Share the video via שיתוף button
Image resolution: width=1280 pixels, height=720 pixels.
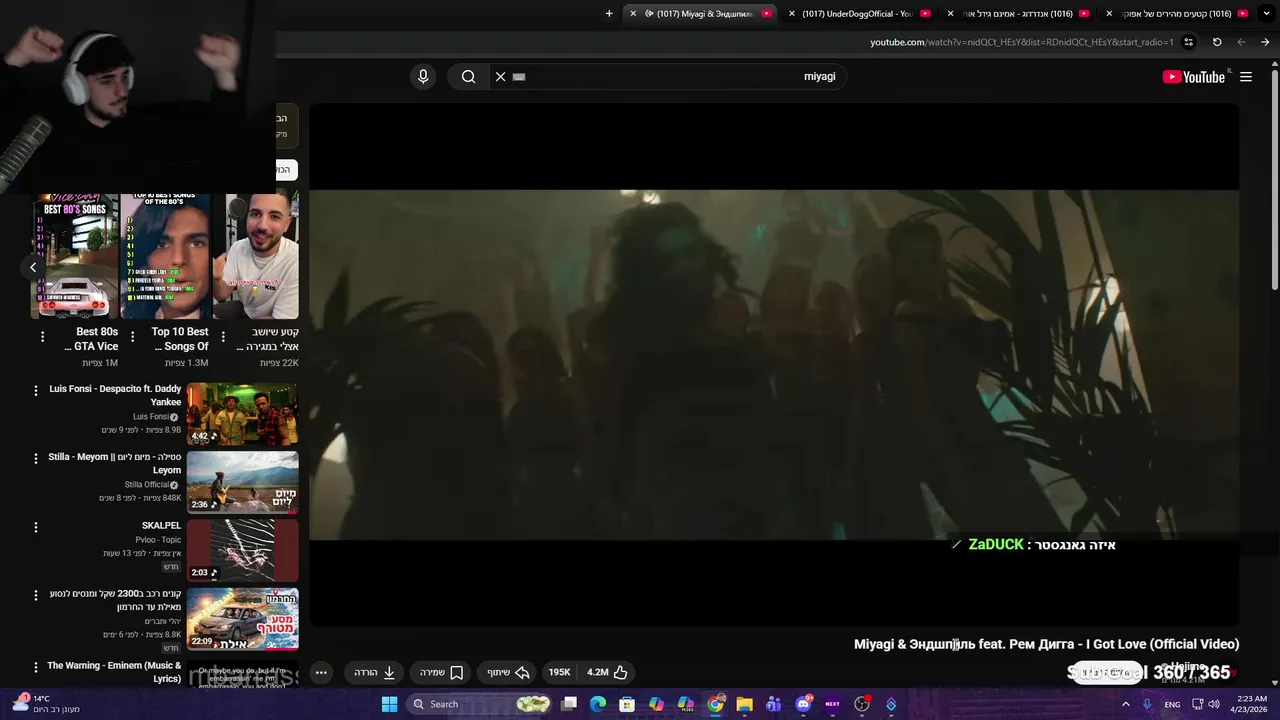[x=507, y=672]
